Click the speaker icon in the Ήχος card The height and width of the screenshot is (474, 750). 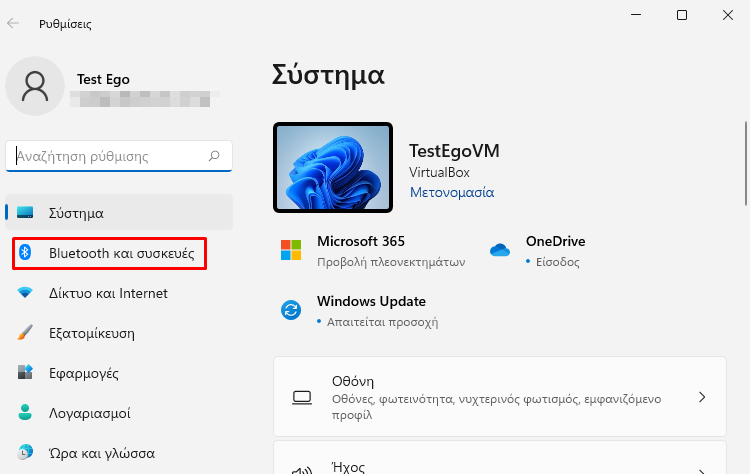click(302, 471)
